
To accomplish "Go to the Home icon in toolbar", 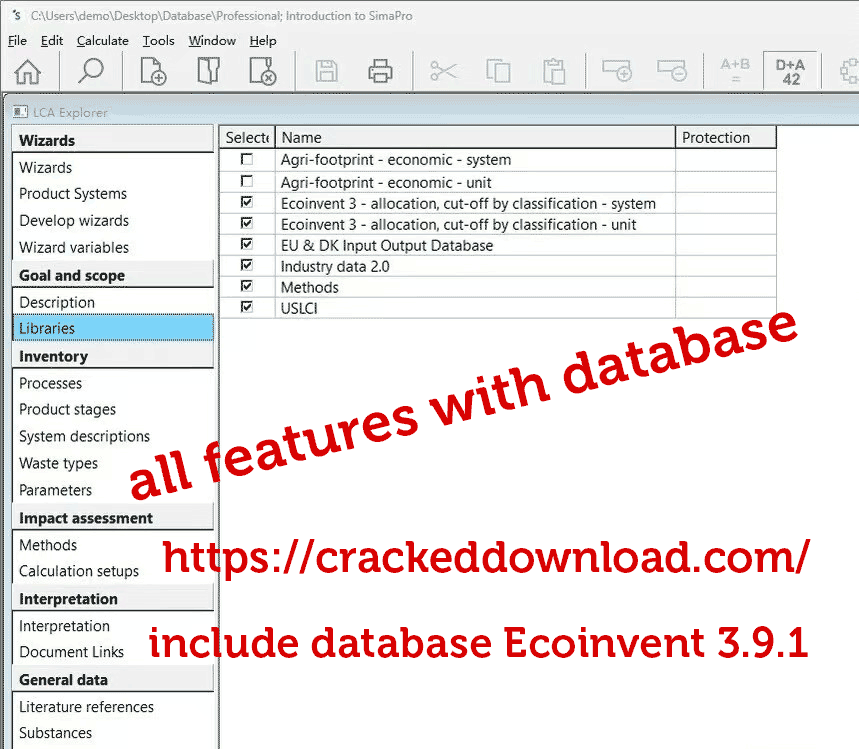I will click(x=28, y=72).
